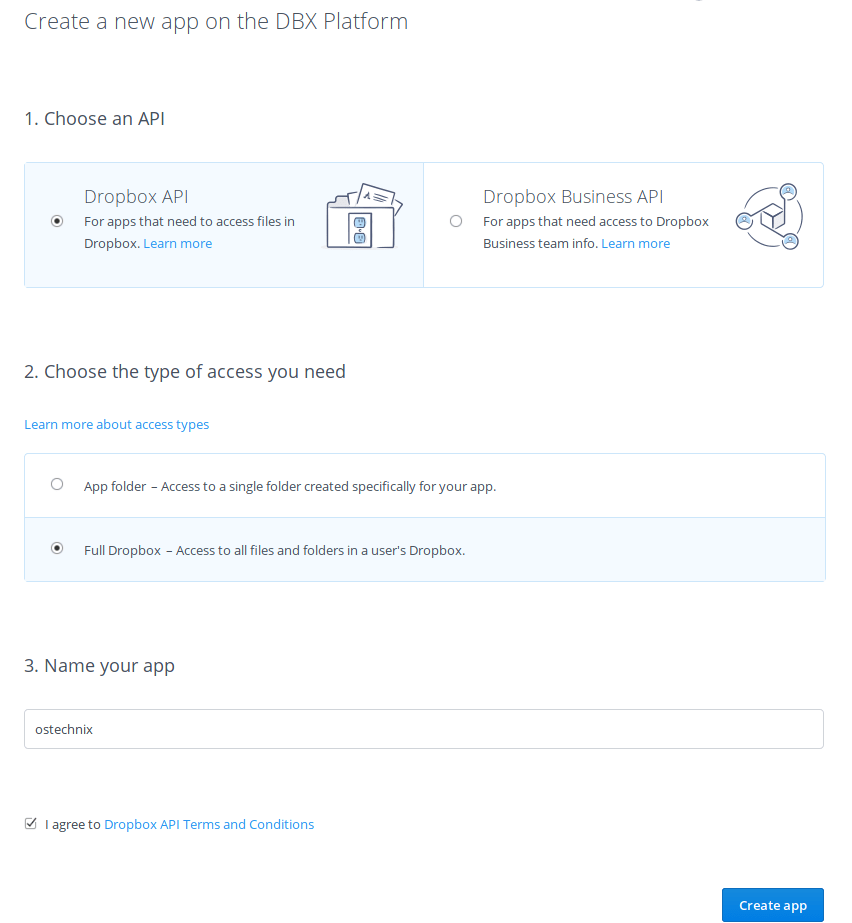
Task: Select the Dropbox Business API radio button
Action: coord(456,221)
